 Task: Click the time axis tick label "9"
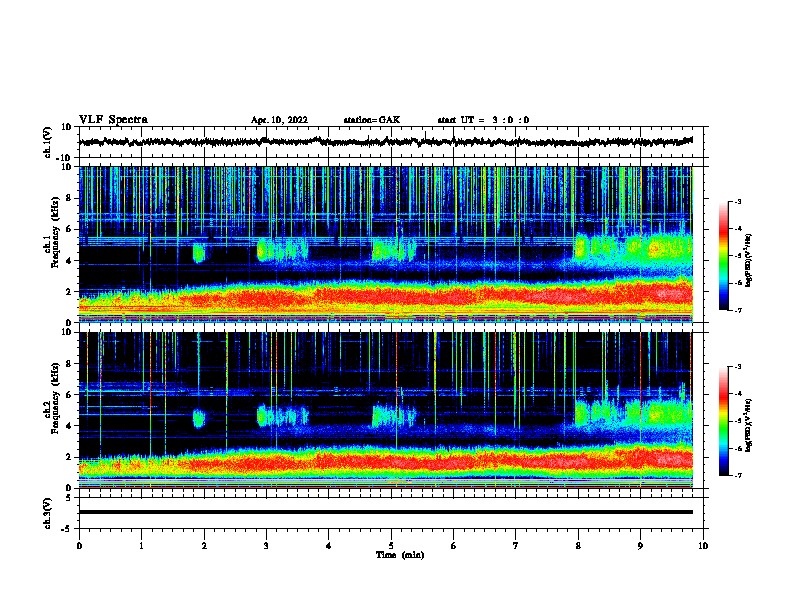640,546
